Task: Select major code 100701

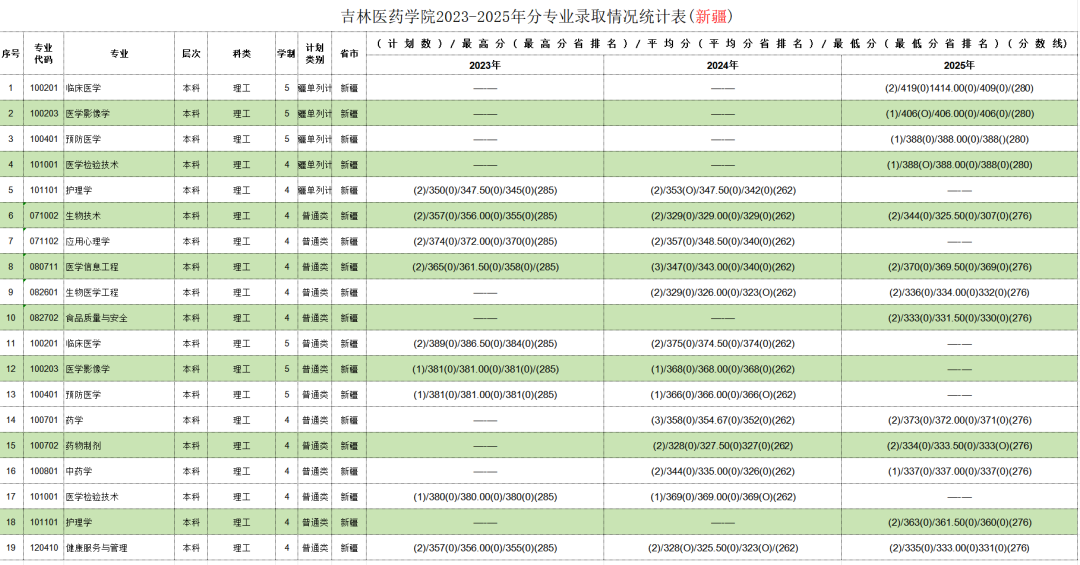Action: click(x=44, y=420)
